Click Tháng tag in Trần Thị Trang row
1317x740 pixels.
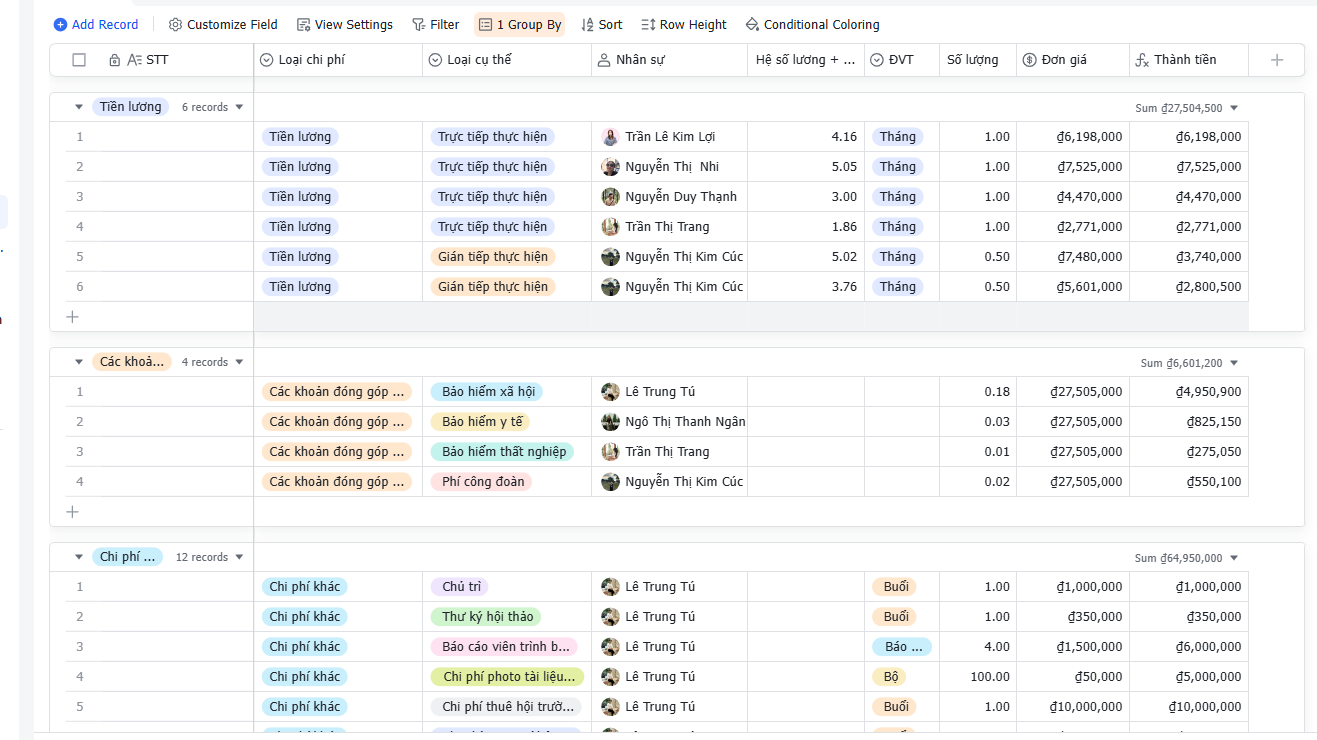pyautogui.click(x=897, y=227)
